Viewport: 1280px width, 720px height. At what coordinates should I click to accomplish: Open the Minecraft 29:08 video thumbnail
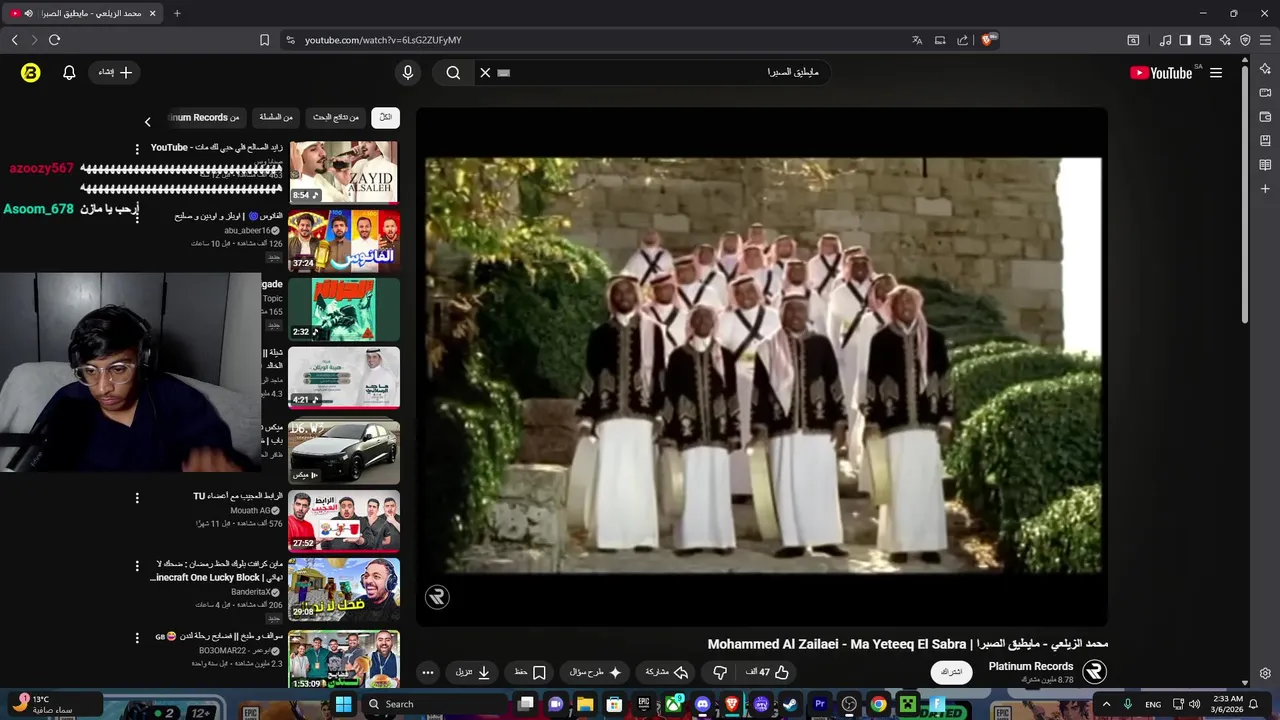point(344,590)
